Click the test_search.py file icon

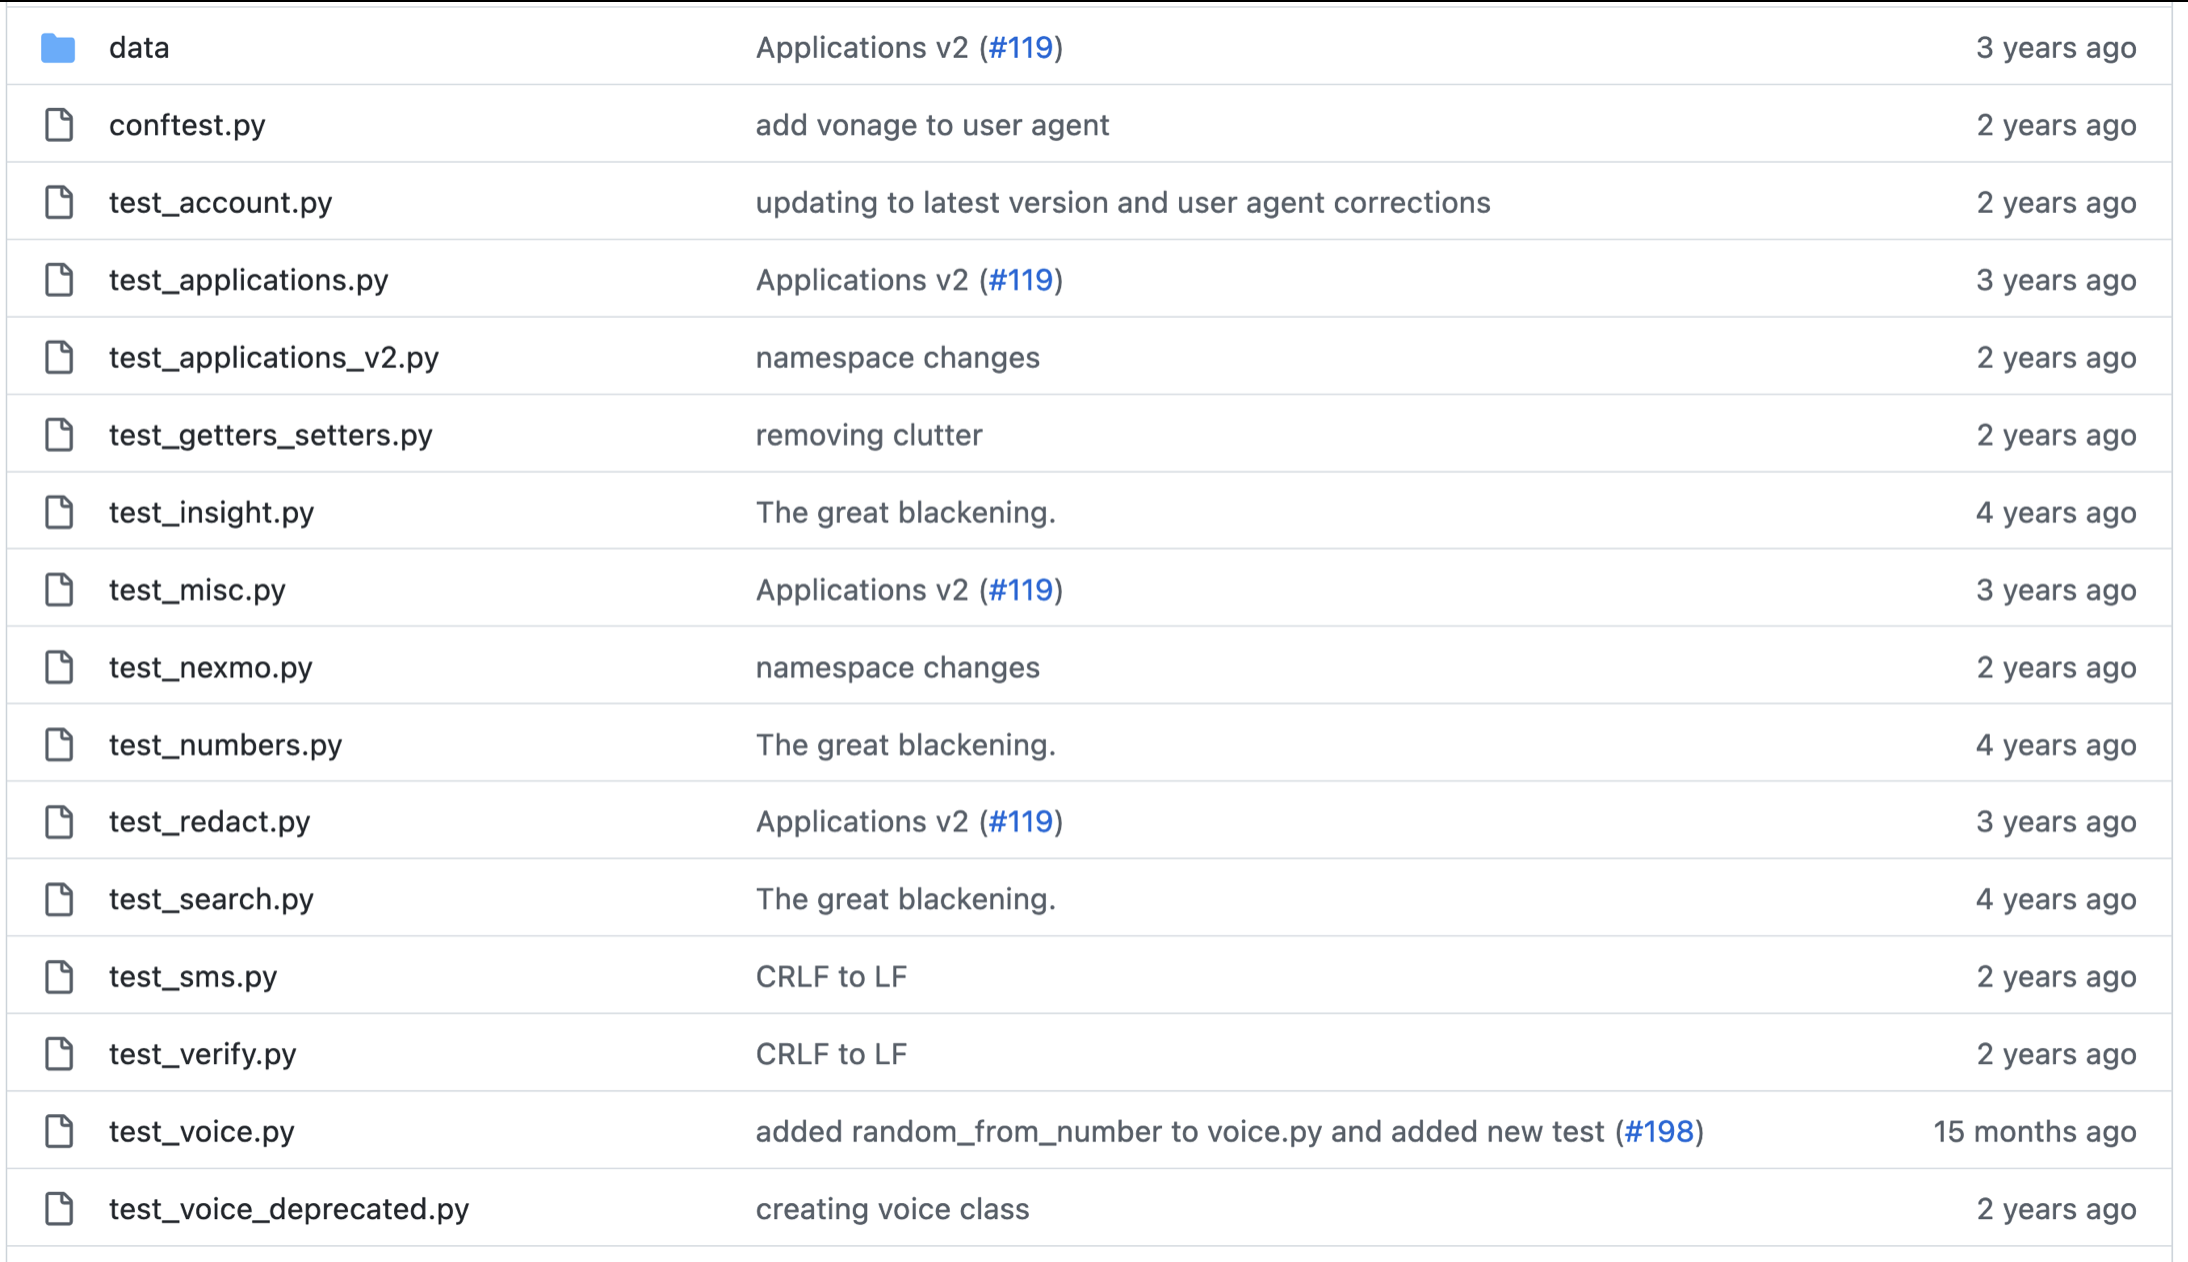pos(59,899)
